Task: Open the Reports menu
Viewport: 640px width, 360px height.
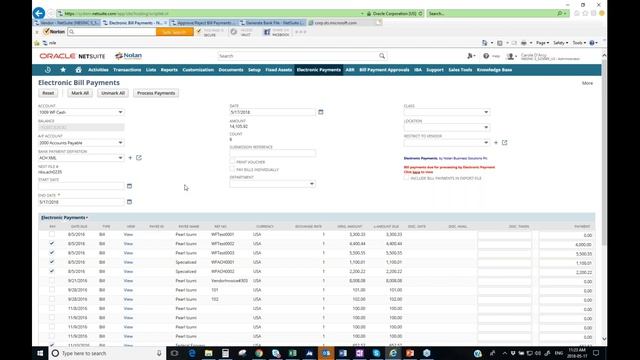Action: pos(169,70)
